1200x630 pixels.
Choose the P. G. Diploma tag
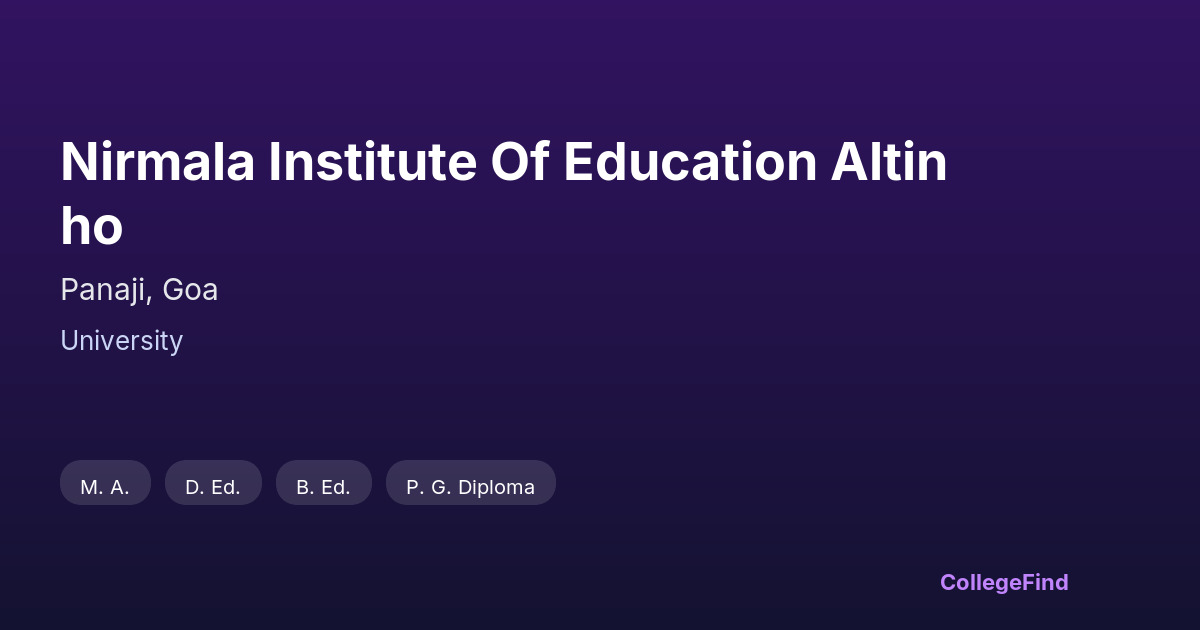[x=470, y=487]
